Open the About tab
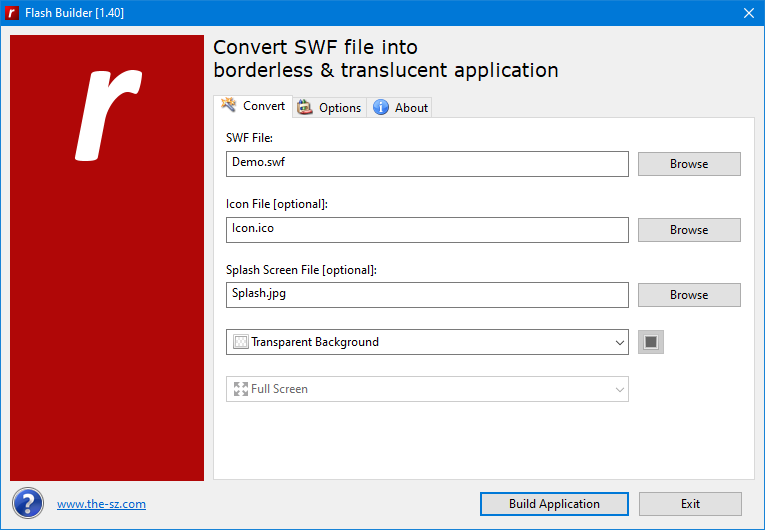The width and height of the screenshot is (765, 530). (400, 107)
